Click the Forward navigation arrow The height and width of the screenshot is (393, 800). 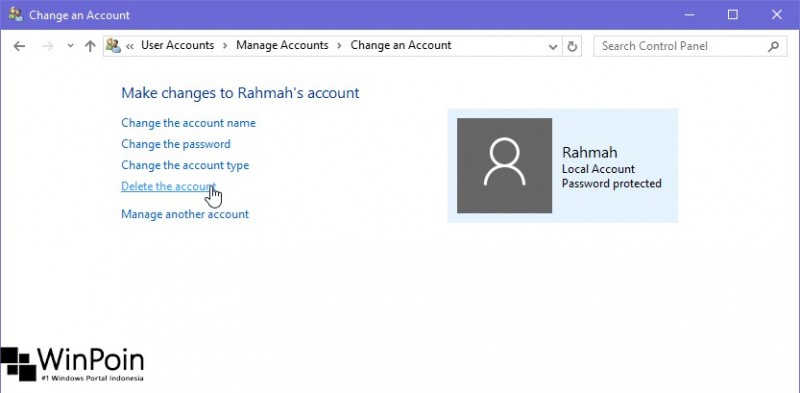48,46
